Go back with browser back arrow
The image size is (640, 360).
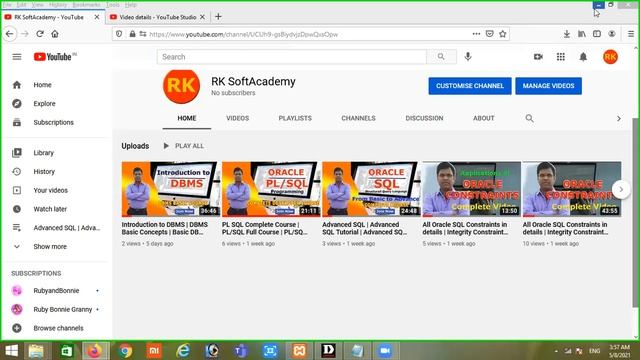point(10,34)
